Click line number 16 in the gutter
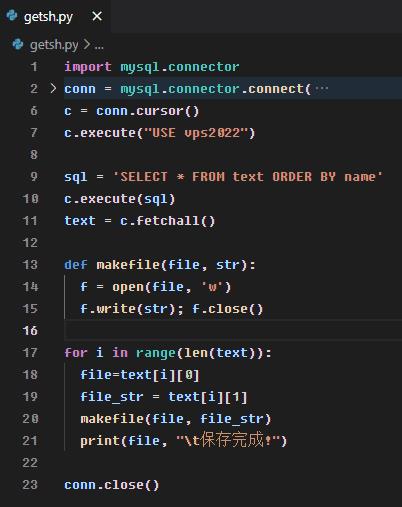Screen dimensions: 402x507 (30, 331)
